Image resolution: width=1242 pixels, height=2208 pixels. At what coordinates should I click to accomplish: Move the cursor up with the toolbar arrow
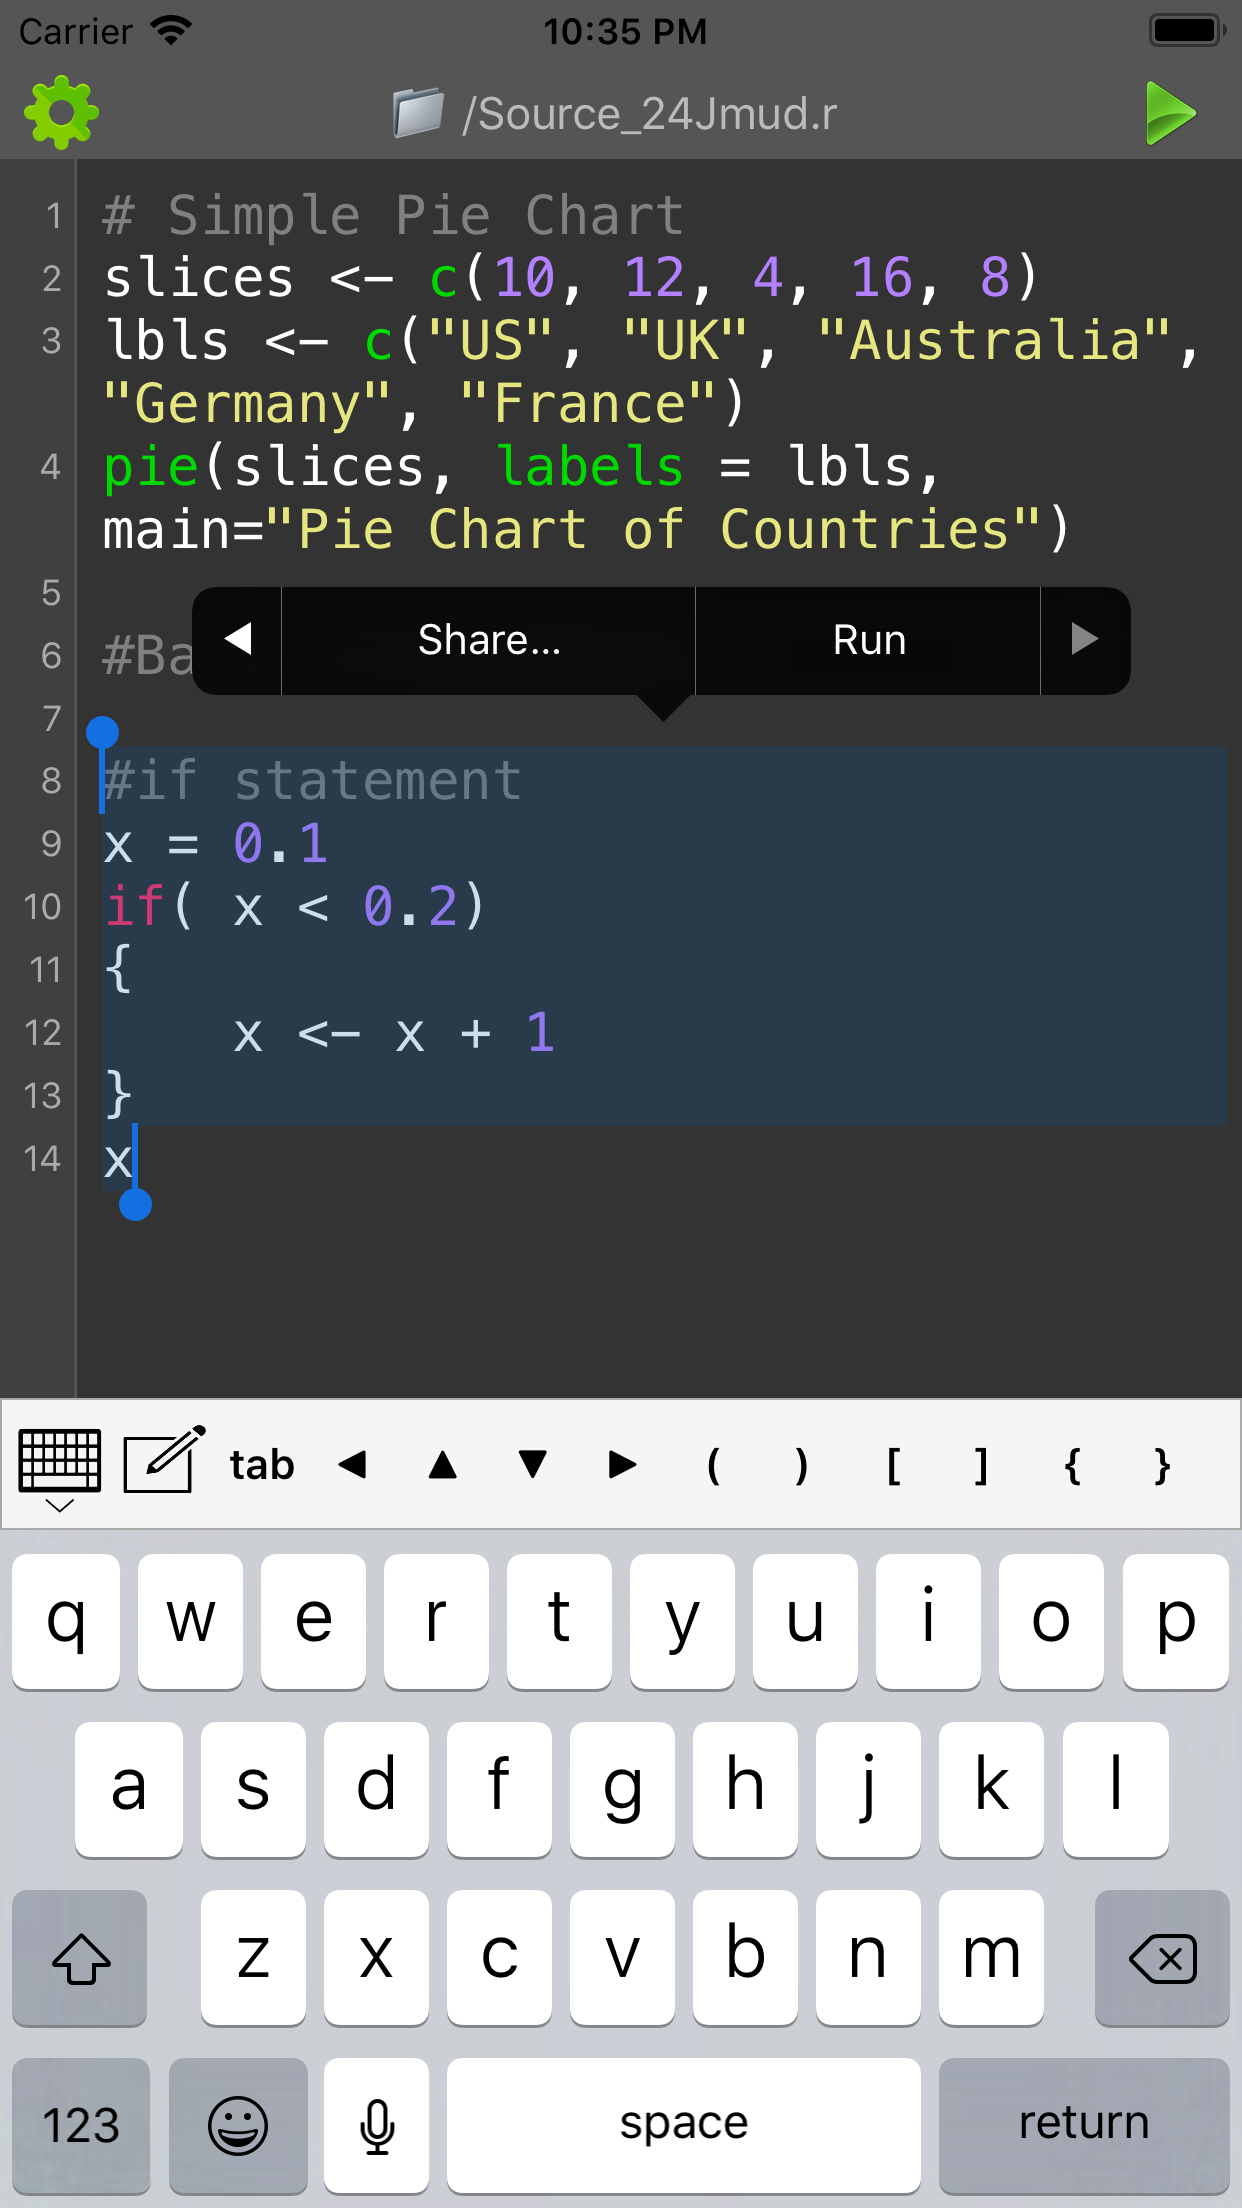coord(442,1465)
